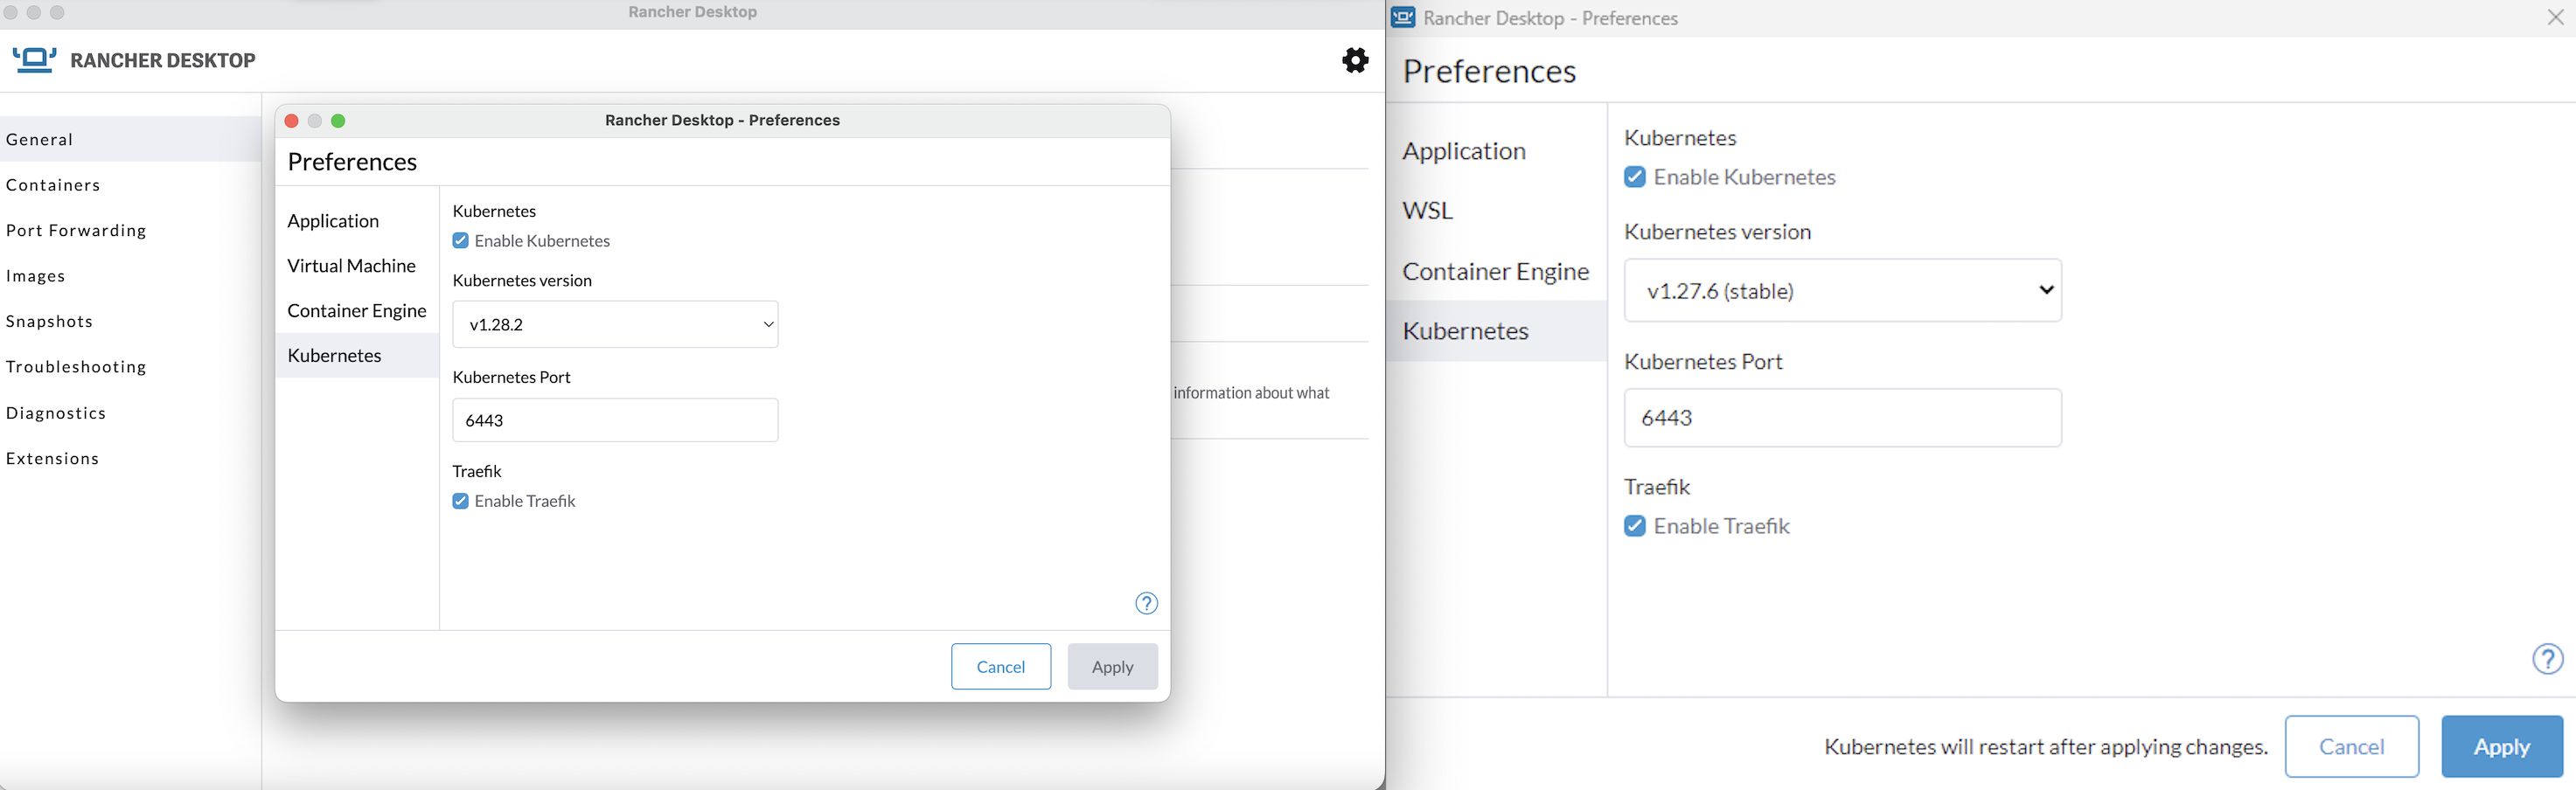
Task: Open Containers in main window sidebar
Action: 130,185
